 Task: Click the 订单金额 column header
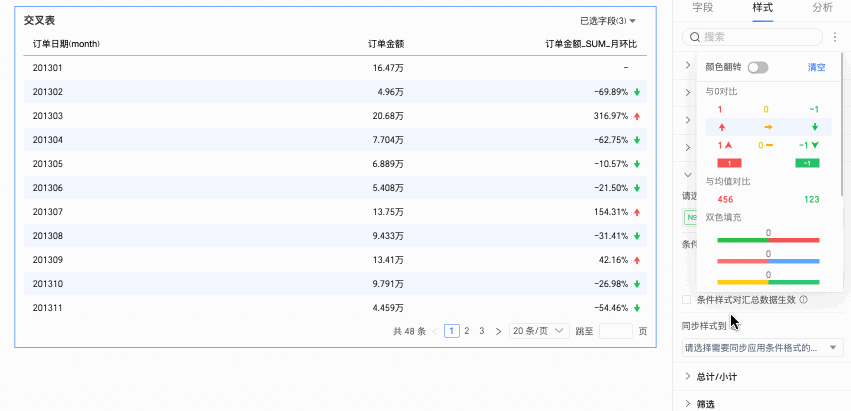tap(386, 44)
